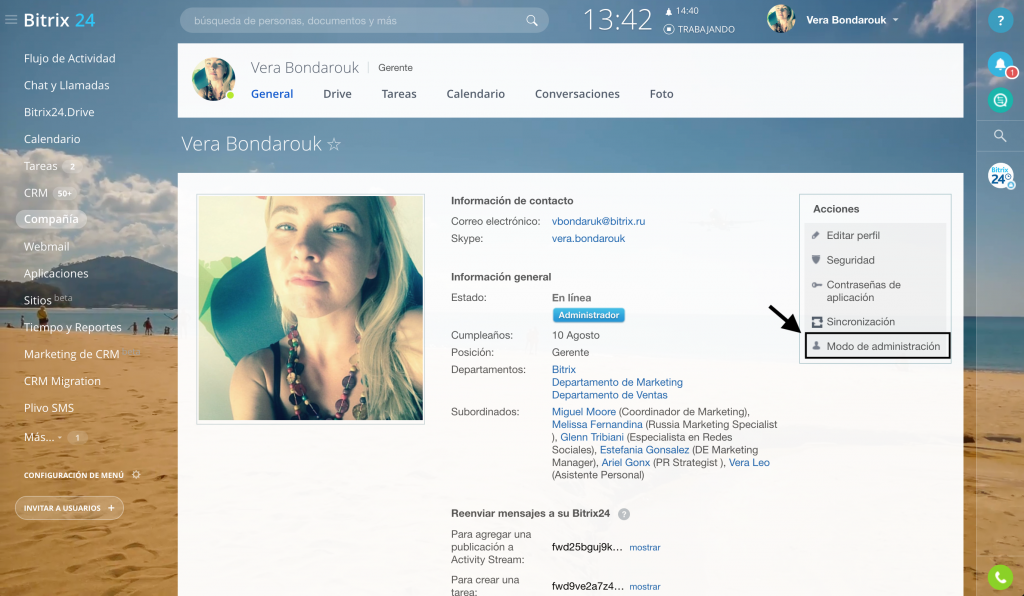The image size is (1024, 596).
Task: Click email link vbondaruk@bitrix.ru
Action: pyautogui.click(x=598, y=221)
